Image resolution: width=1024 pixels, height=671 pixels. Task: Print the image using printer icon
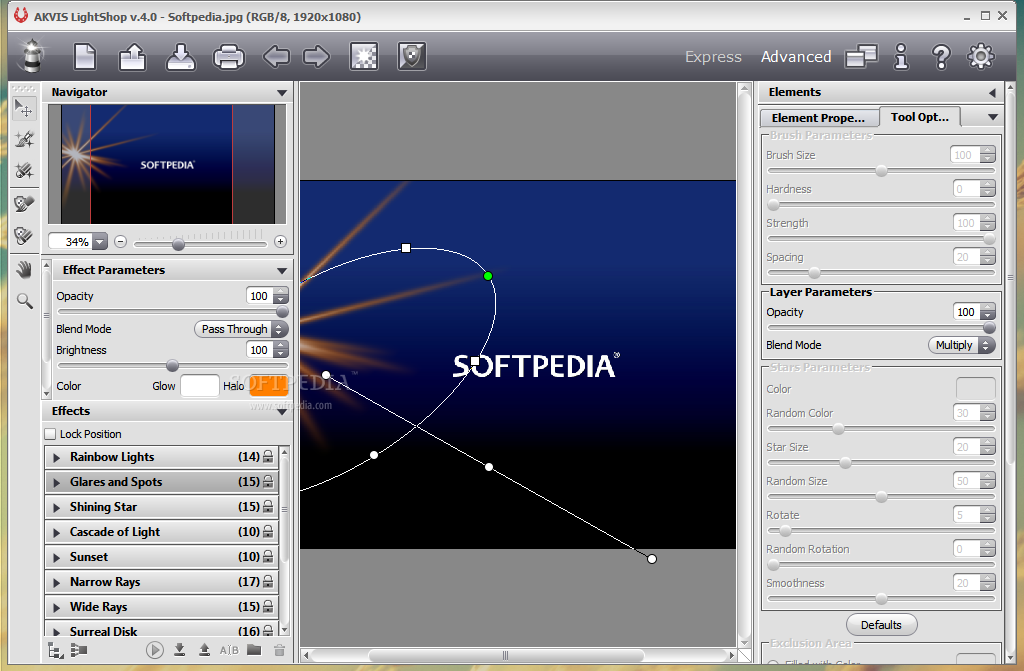(229, 57)
